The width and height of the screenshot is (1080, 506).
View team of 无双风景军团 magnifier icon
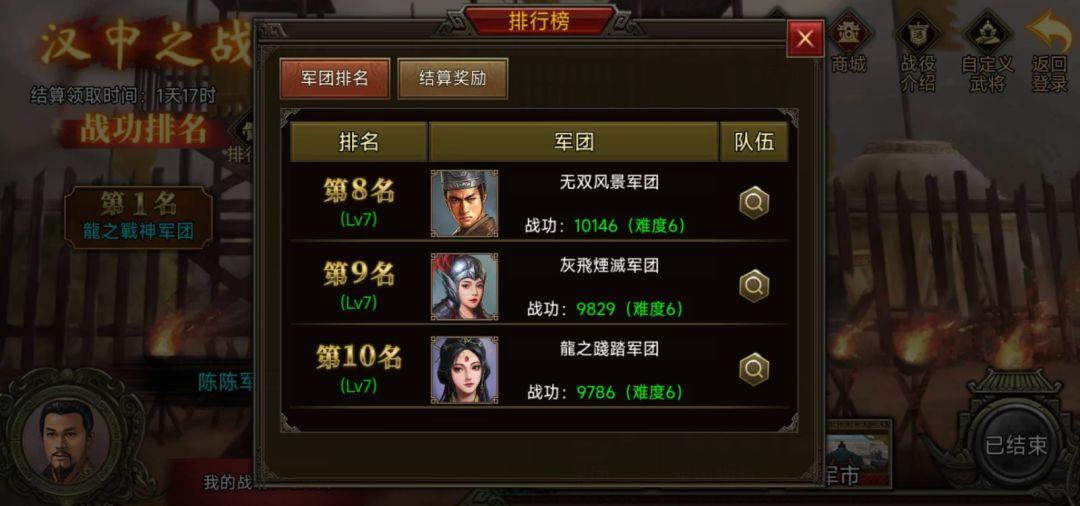coord(754,203)
